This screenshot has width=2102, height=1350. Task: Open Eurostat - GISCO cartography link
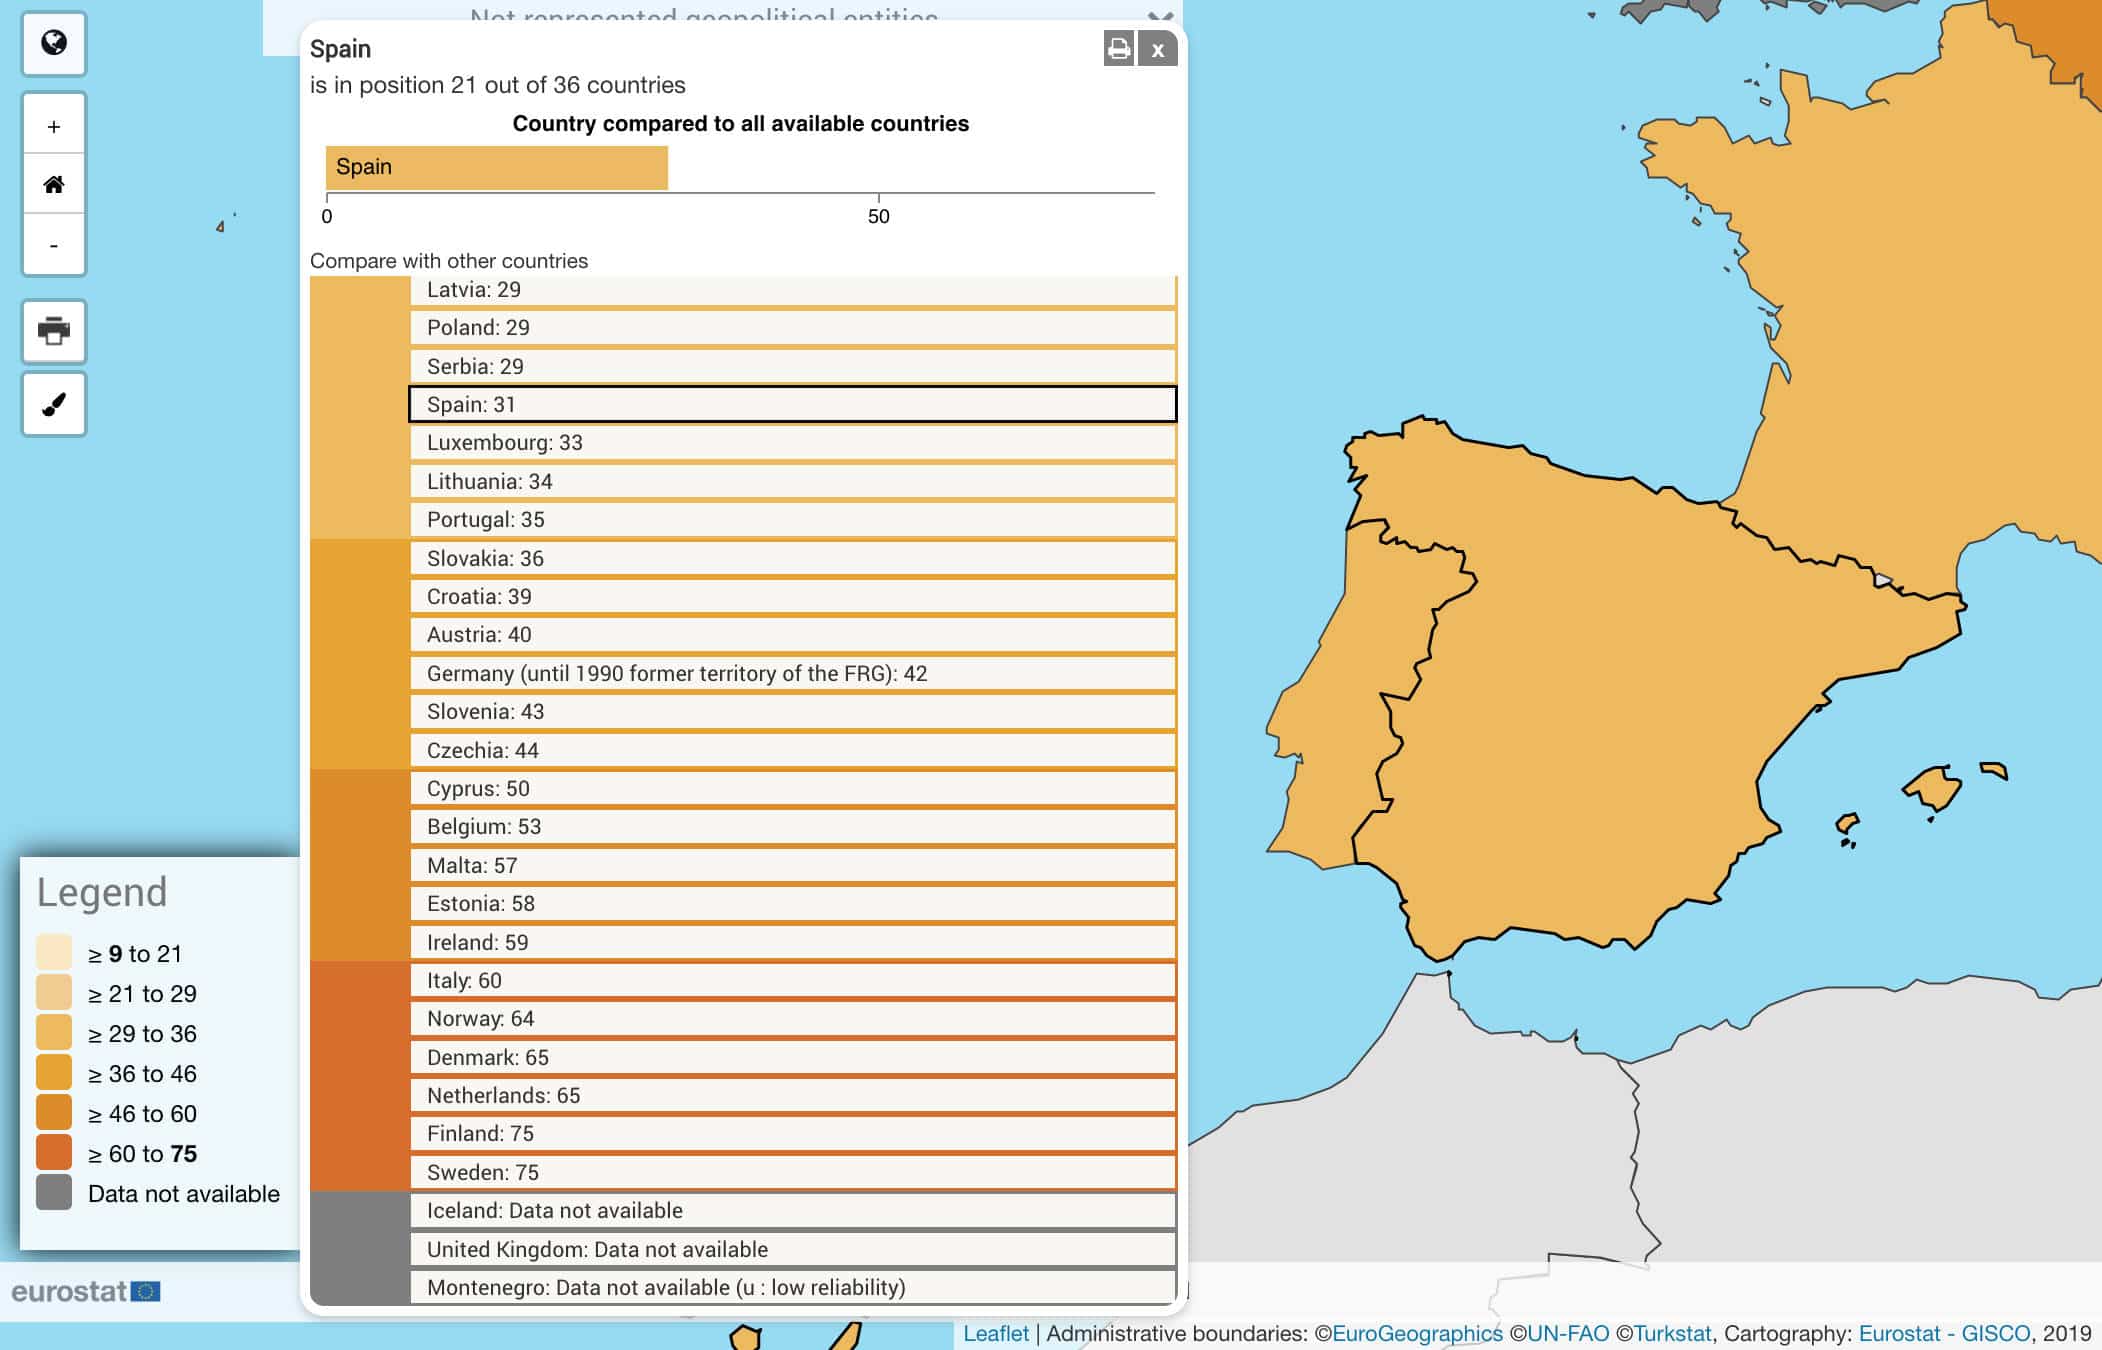click(1944, 1333)
